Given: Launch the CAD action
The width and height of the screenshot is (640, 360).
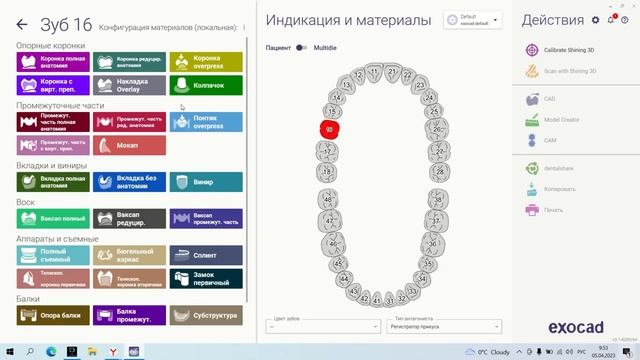Looking at the screenshot, I should 540,99.
